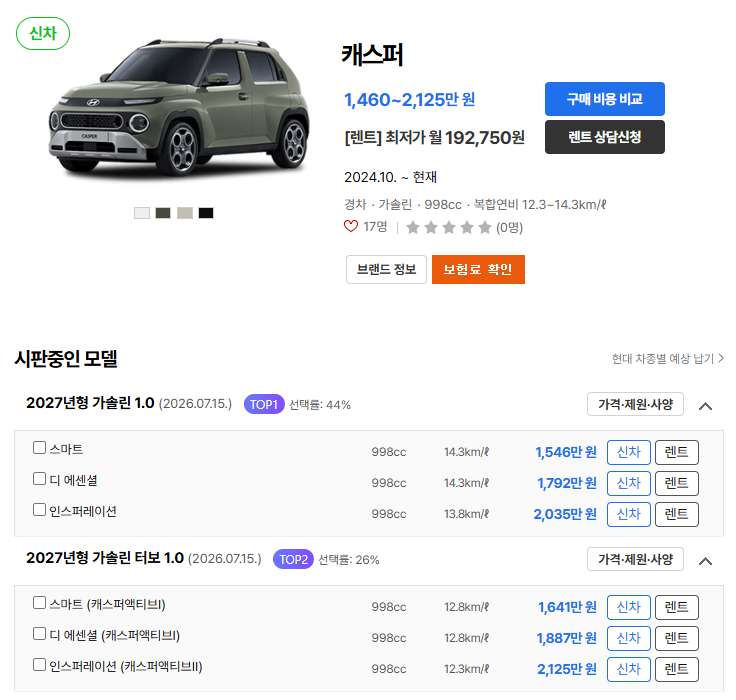
Task: Click the heart like icon
Action: coord(351,226)
